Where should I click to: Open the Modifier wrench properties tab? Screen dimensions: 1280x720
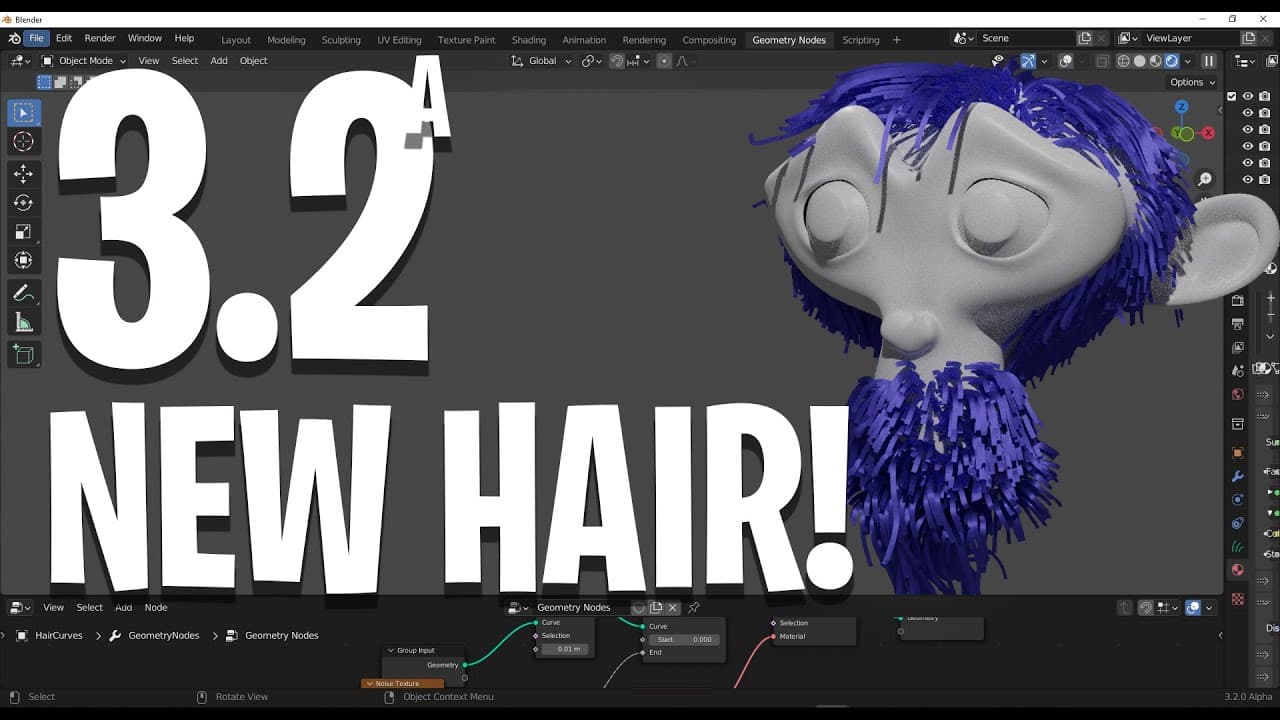pos(1238,476)
